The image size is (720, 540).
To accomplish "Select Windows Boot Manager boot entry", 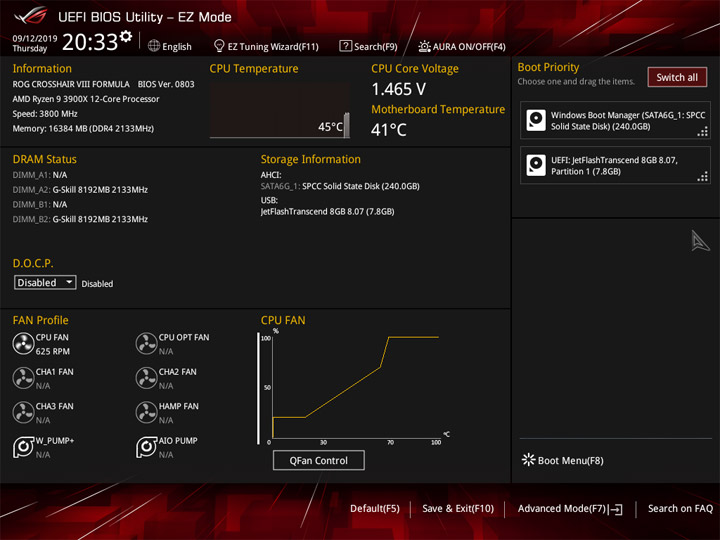I will (615, 120).
